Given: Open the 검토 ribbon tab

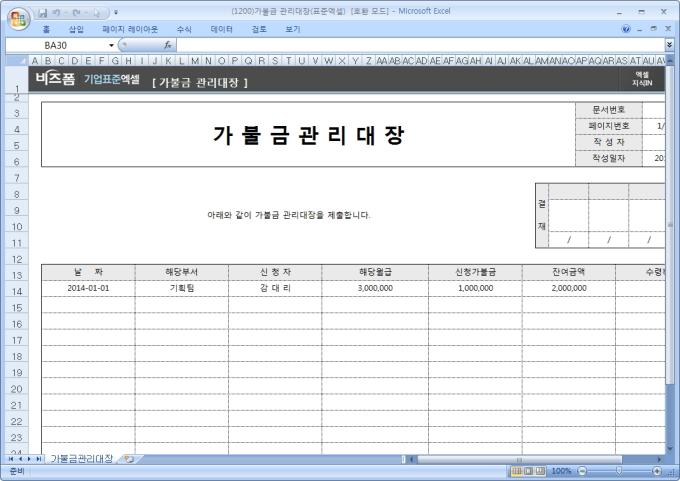Looking at the screenshot, I should (x=259, y=29).
